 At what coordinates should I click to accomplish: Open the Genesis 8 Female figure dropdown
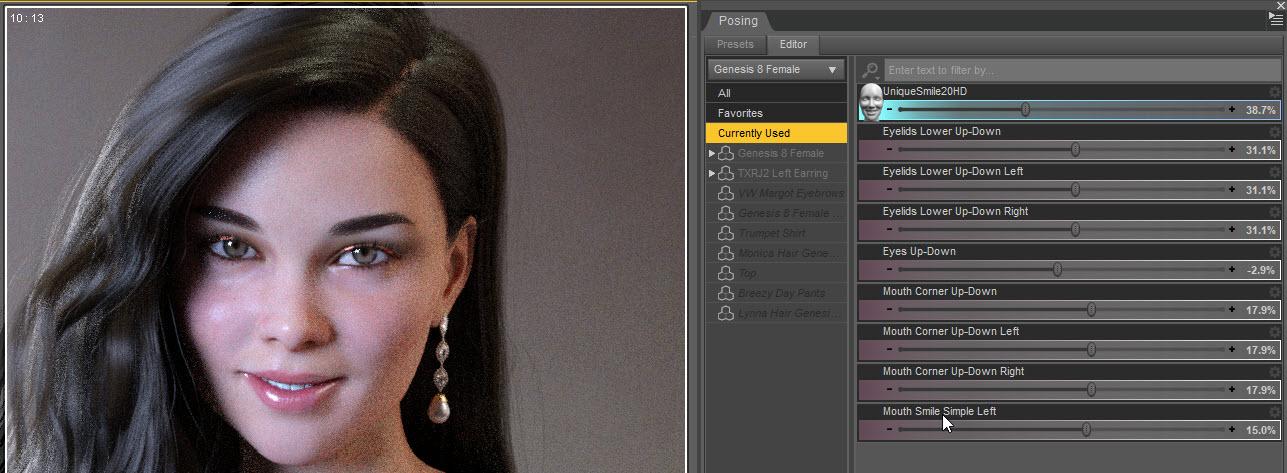point(776,70)
